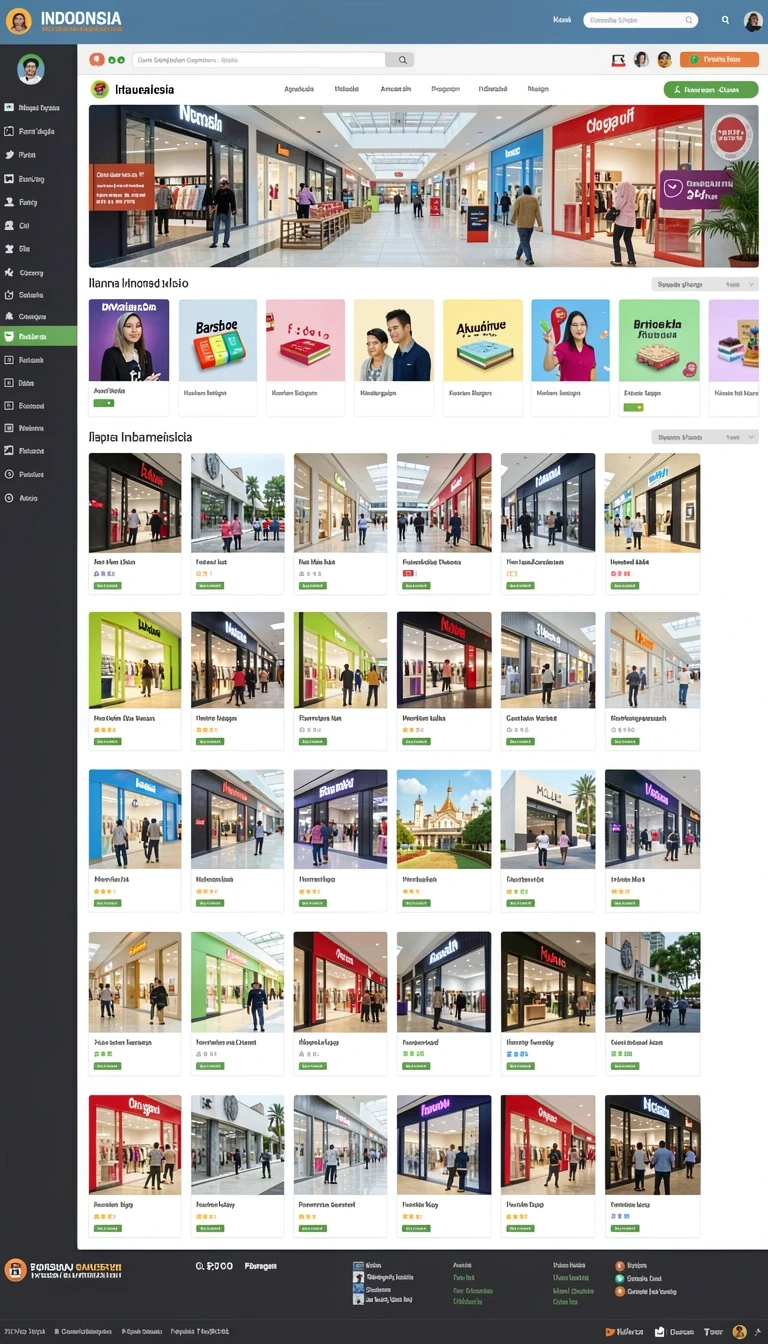This screenshot has height=1344, width=768.
Task: Click the orange avatar logo beside INDODNSIA
Action: 18,21
